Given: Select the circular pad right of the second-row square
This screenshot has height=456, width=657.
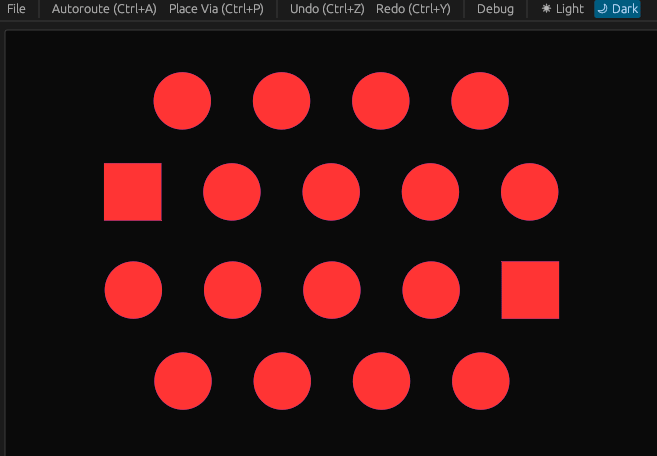Looking at the screenshot, I should (232, 192).
